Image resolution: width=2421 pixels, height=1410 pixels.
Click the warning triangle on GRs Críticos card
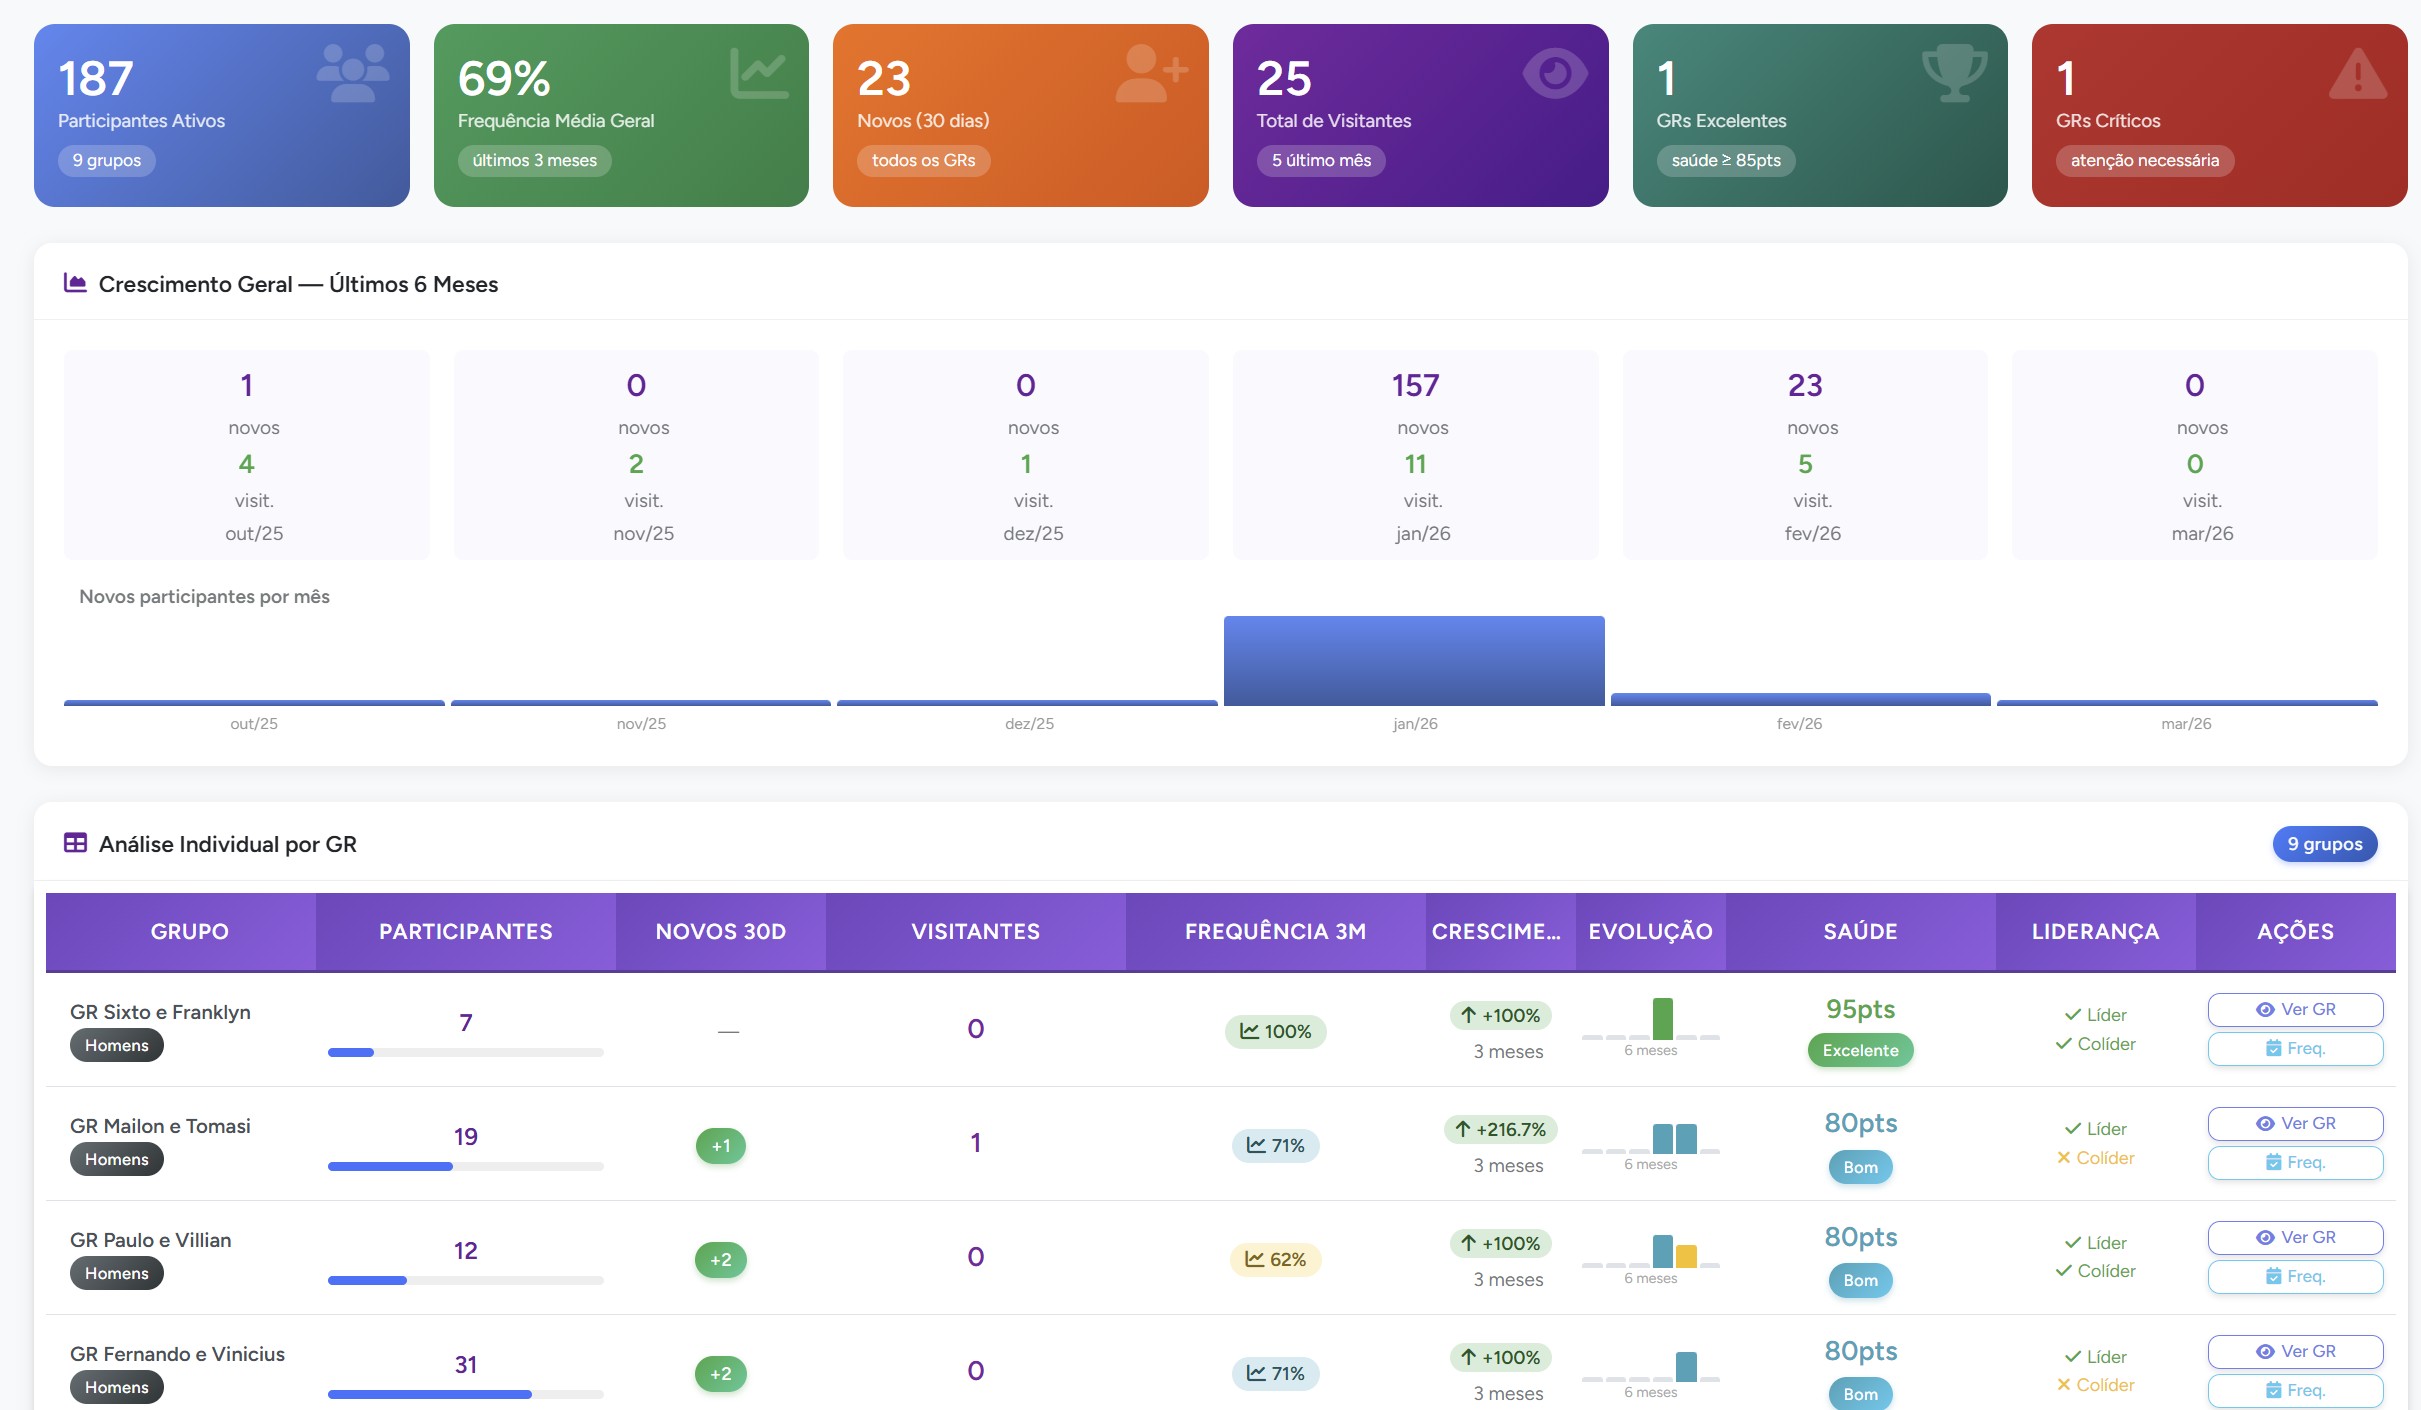point(2357,75)
